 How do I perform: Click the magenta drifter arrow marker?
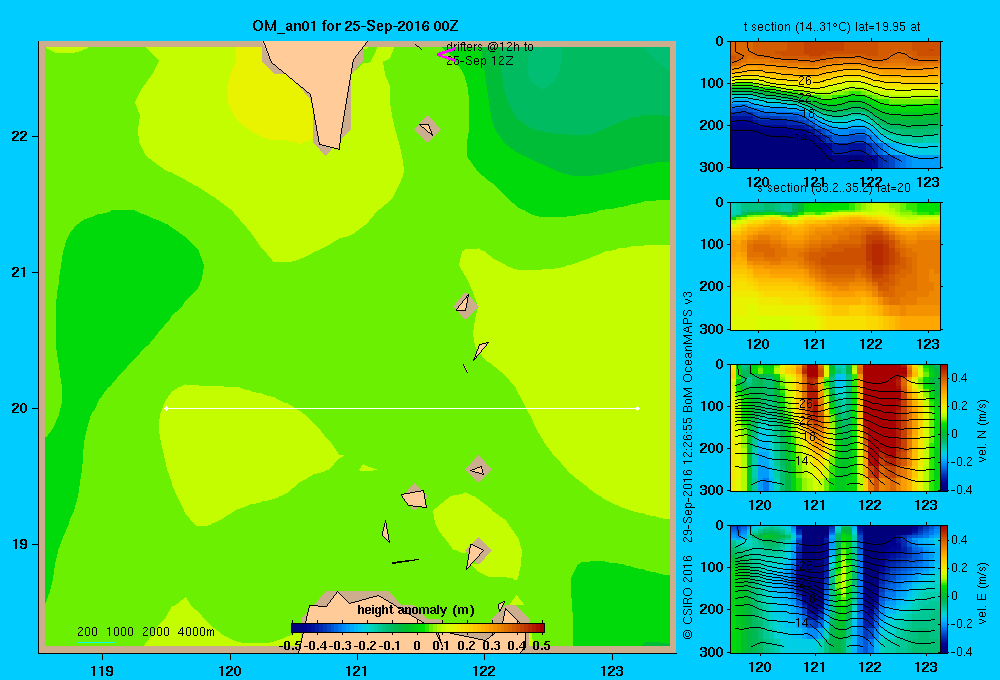pos(445,54)
